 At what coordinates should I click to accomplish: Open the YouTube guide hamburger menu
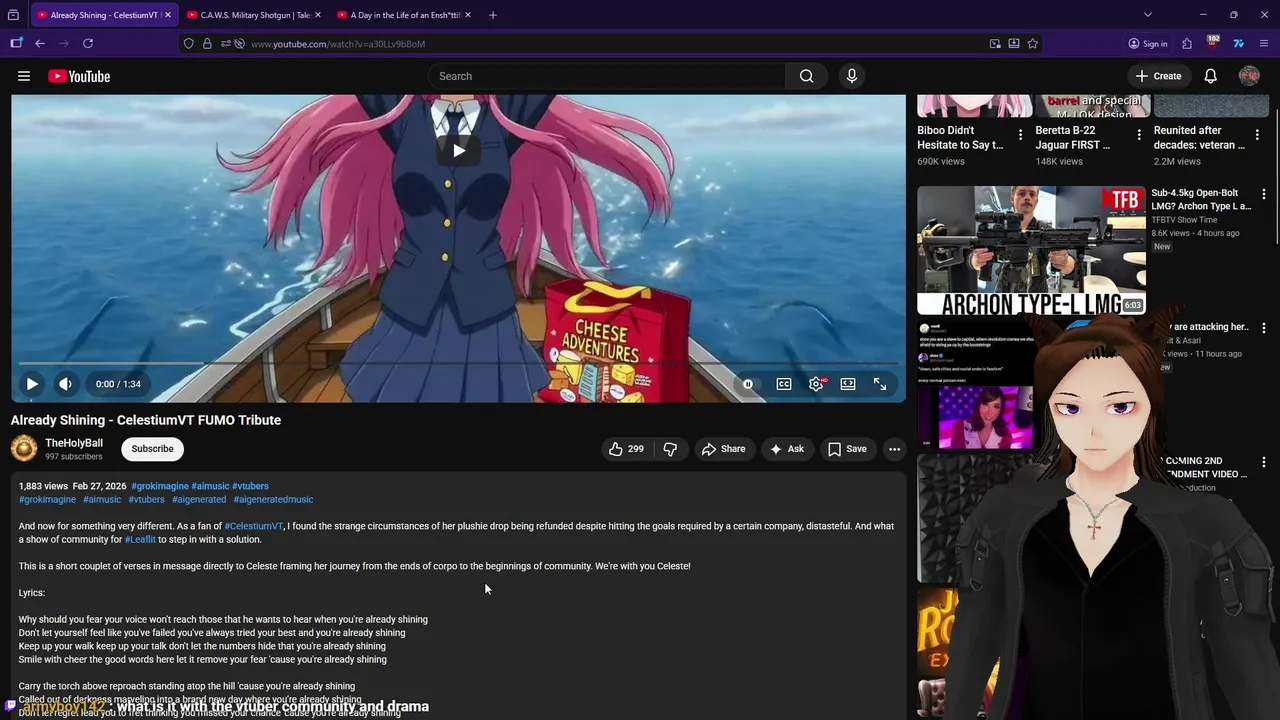click(24, 76)
